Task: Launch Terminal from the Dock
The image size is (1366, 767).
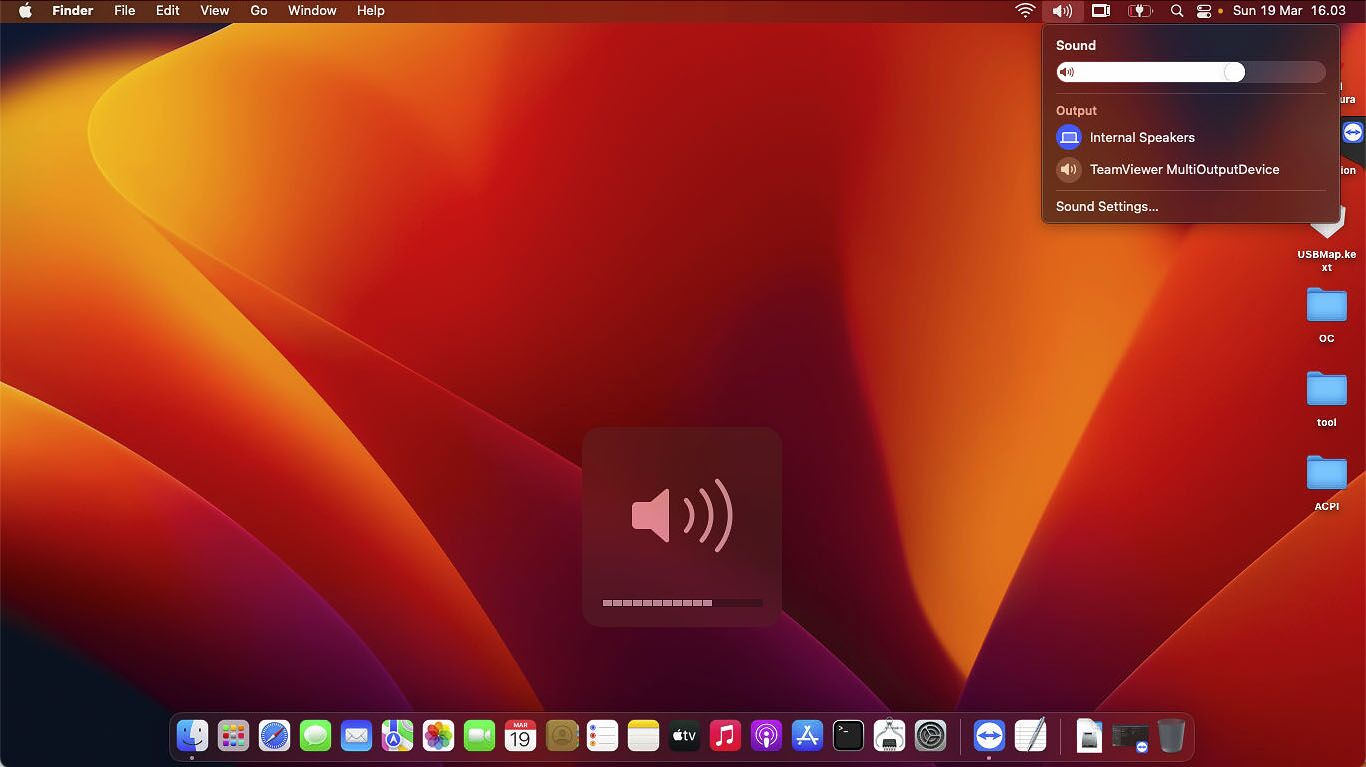Action: pyautogui.click(x=848, y=737)
